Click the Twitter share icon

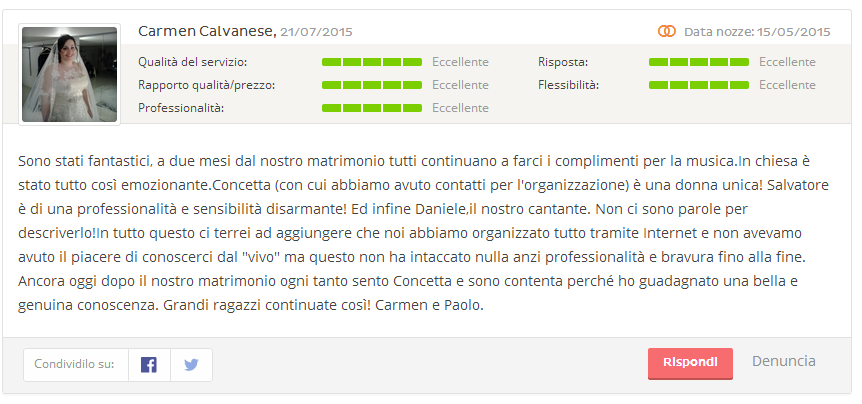pyautogui.click(x=191, y=365)
